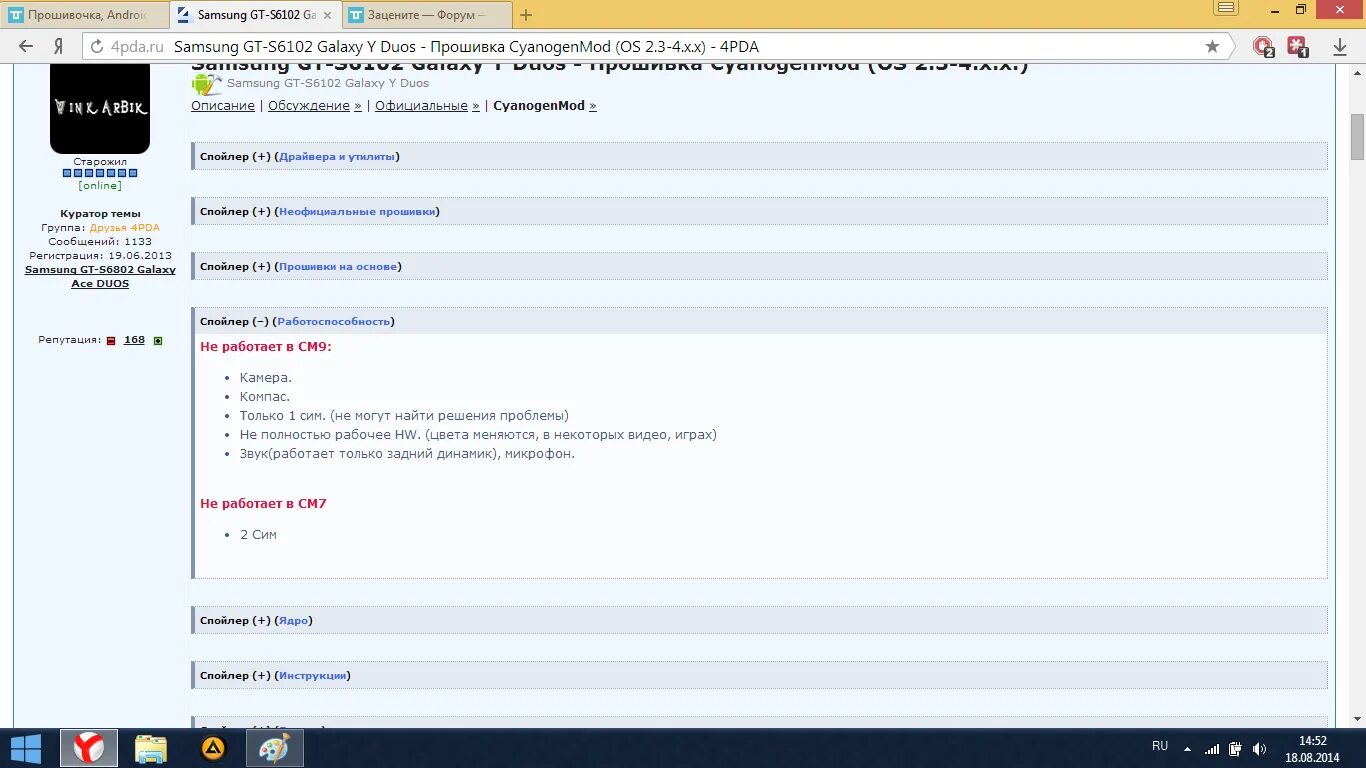Open the Описание link
1366x768 pixels.
(223, 106)
